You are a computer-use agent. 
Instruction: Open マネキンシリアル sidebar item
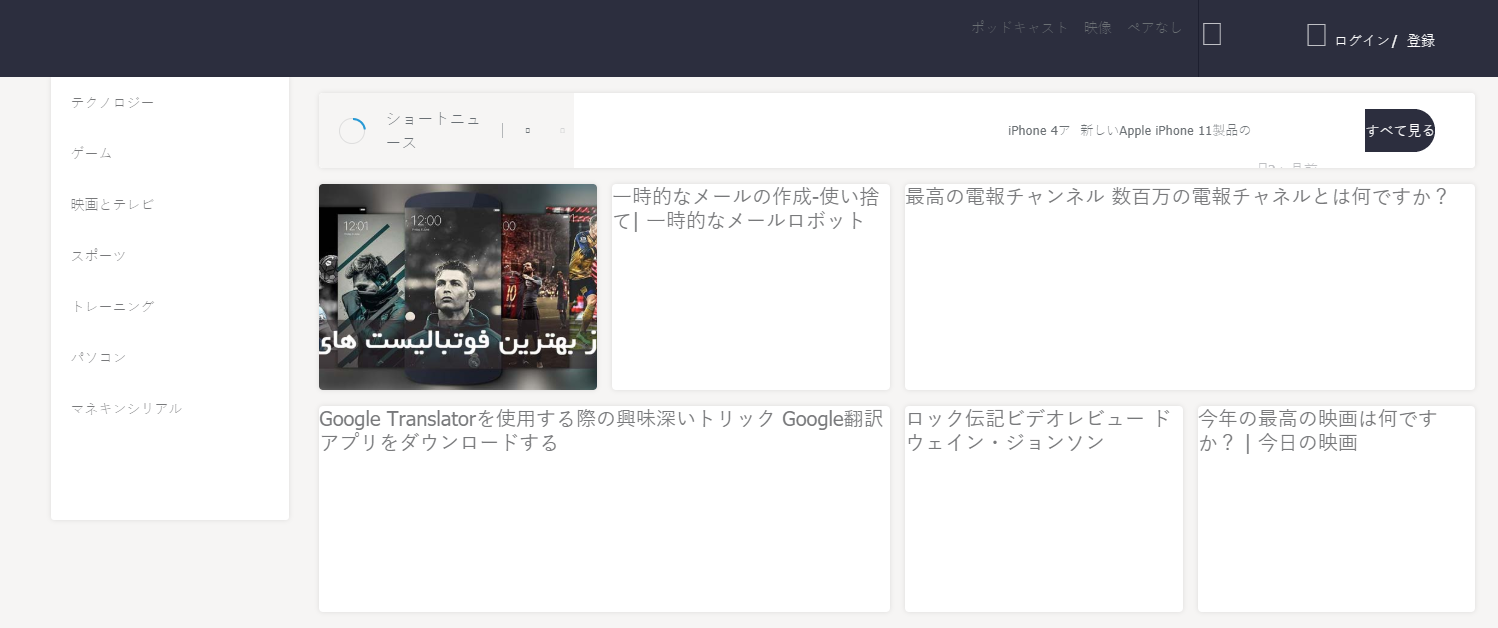[127, 408]
